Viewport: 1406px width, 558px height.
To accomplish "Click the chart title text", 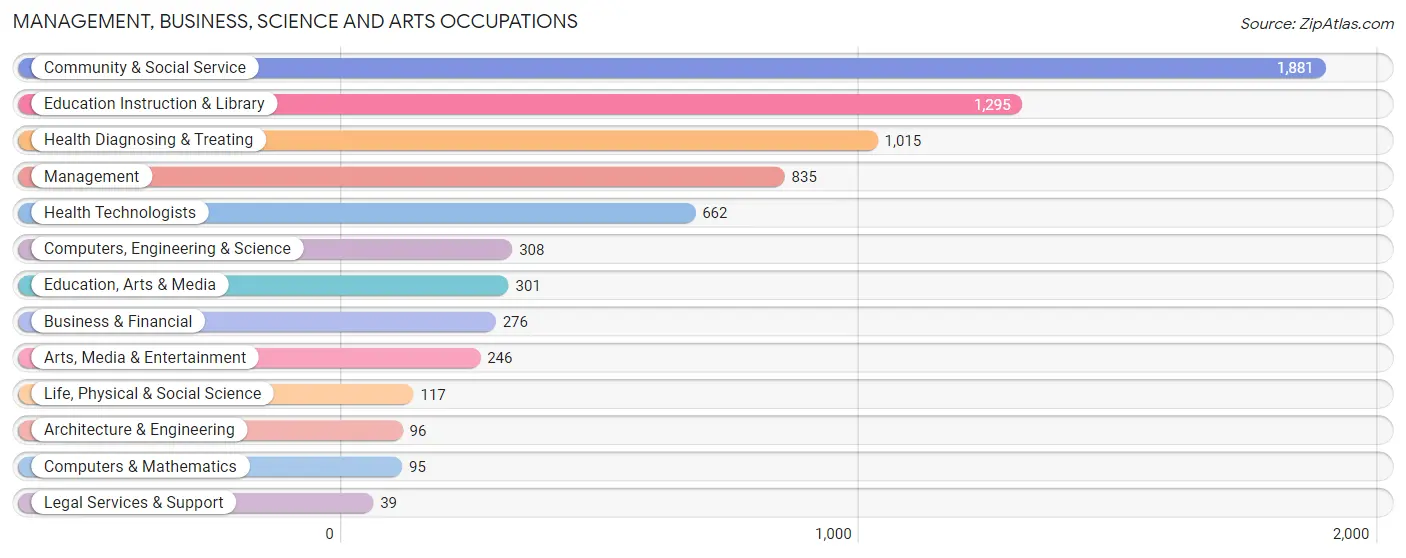I will coord(295,21).
